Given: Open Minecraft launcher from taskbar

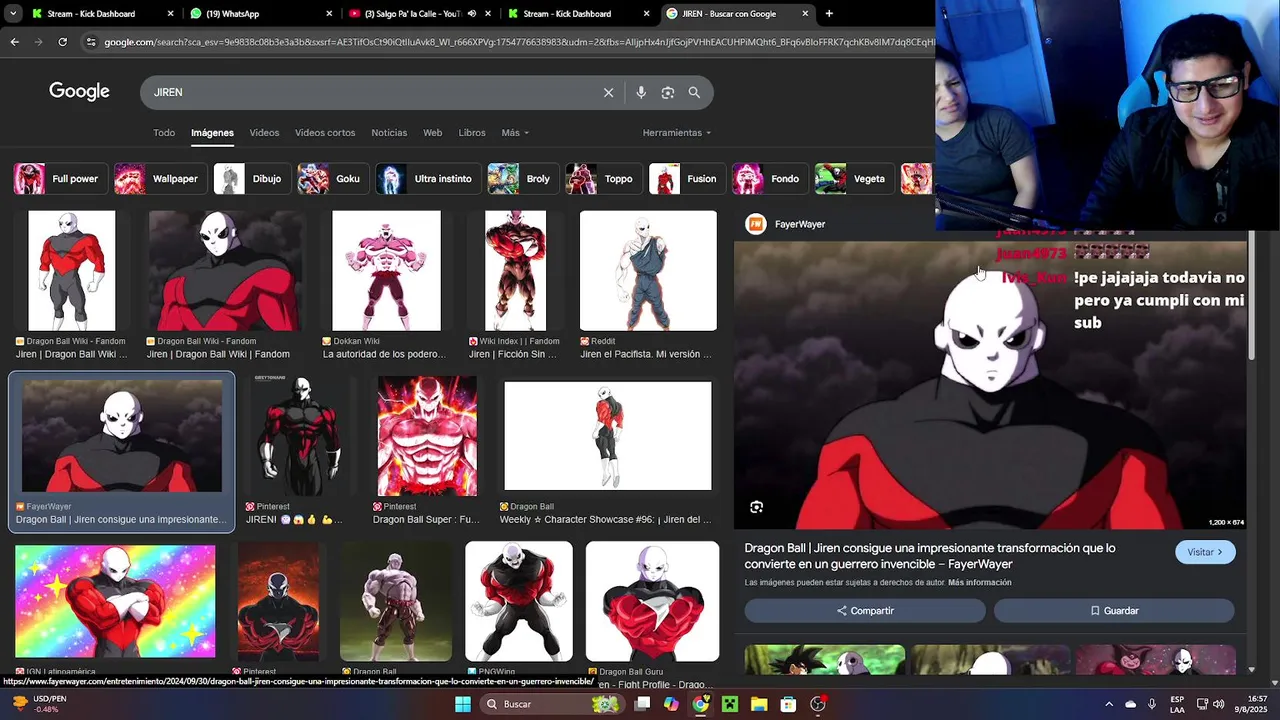Looking at the screenshot, I should point(729,704).
